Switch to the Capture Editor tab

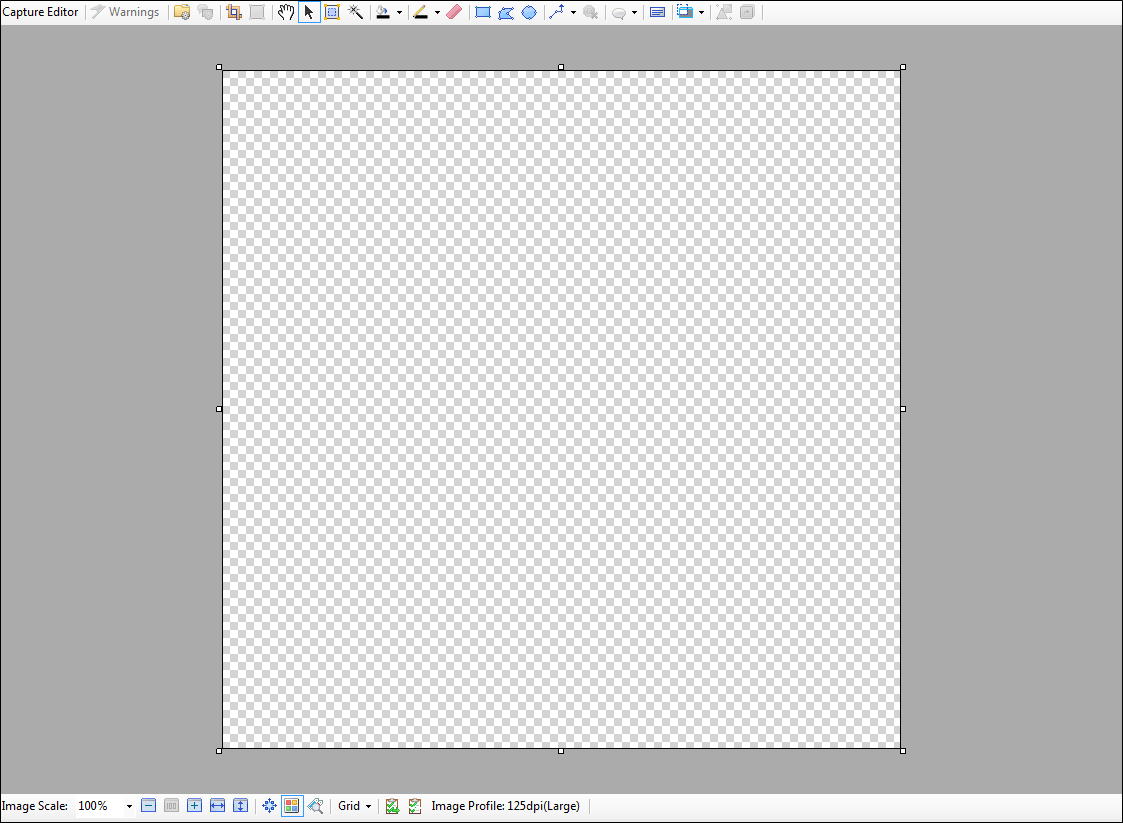pos(40,11)
